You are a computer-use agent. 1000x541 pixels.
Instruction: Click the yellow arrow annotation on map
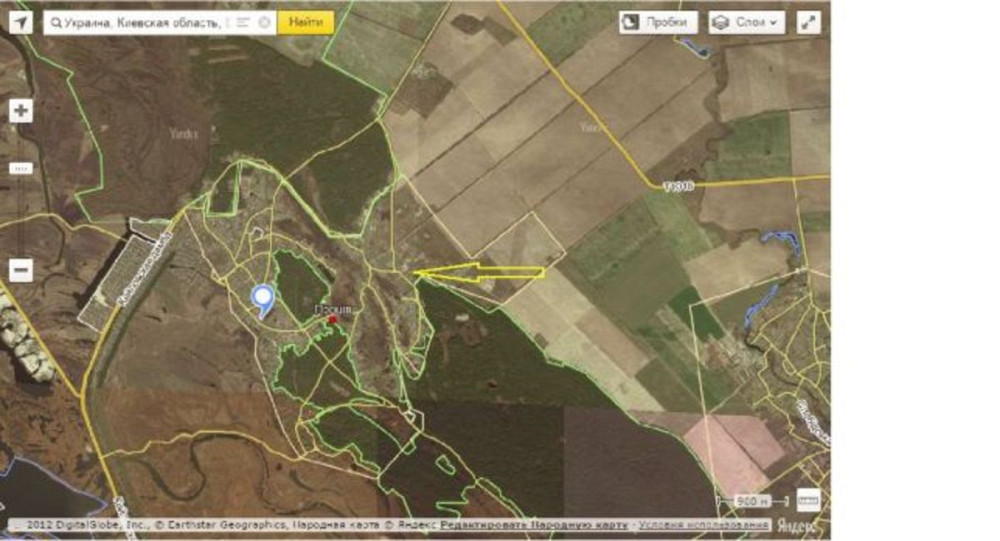pyautogui.click(x=478, y=271)
